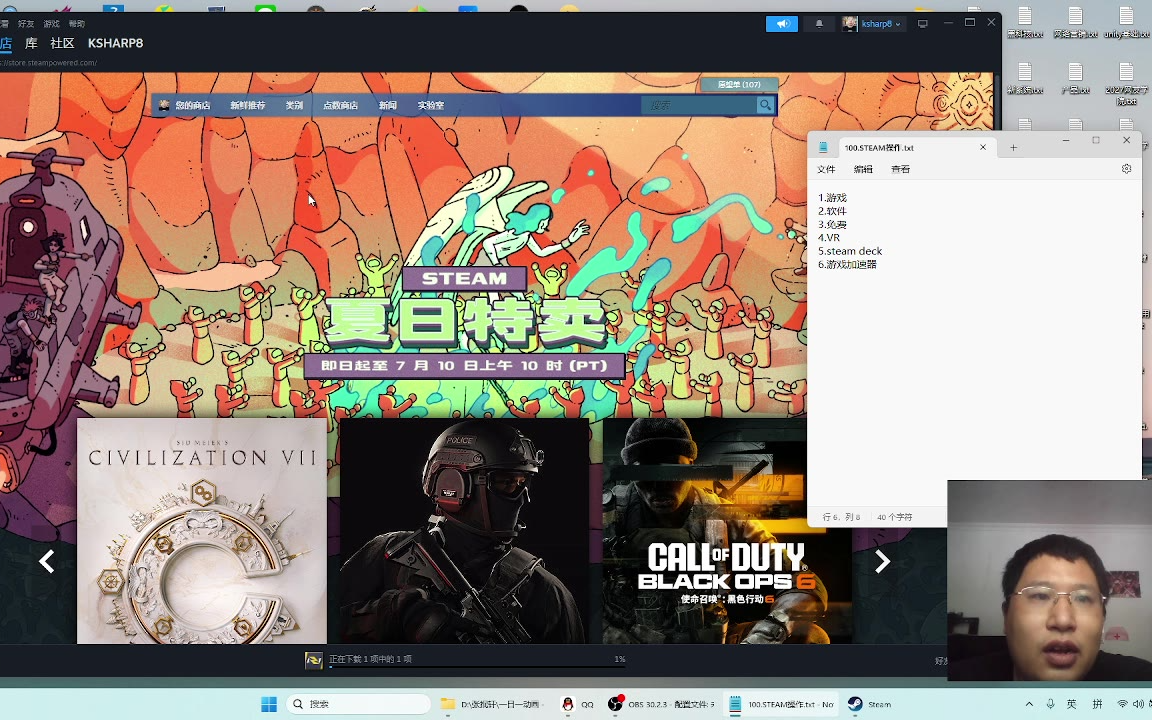Click the Notepad line and column status
Screen dimensions: 1152x720
tap(841, 517)
